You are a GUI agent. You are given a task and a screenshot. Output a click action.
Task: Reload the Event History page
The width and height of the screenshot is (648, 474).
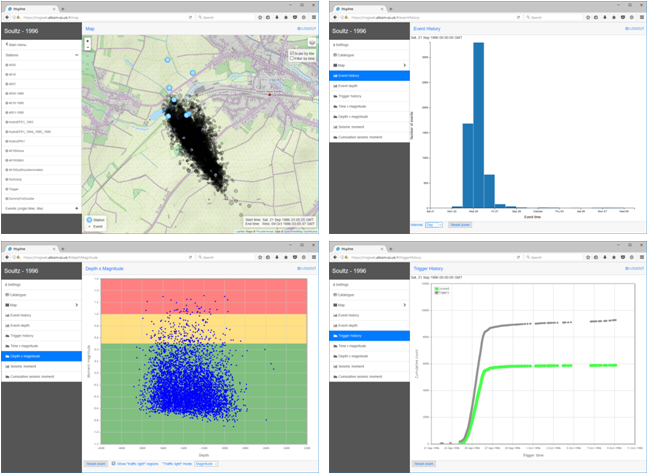(518, 18)
